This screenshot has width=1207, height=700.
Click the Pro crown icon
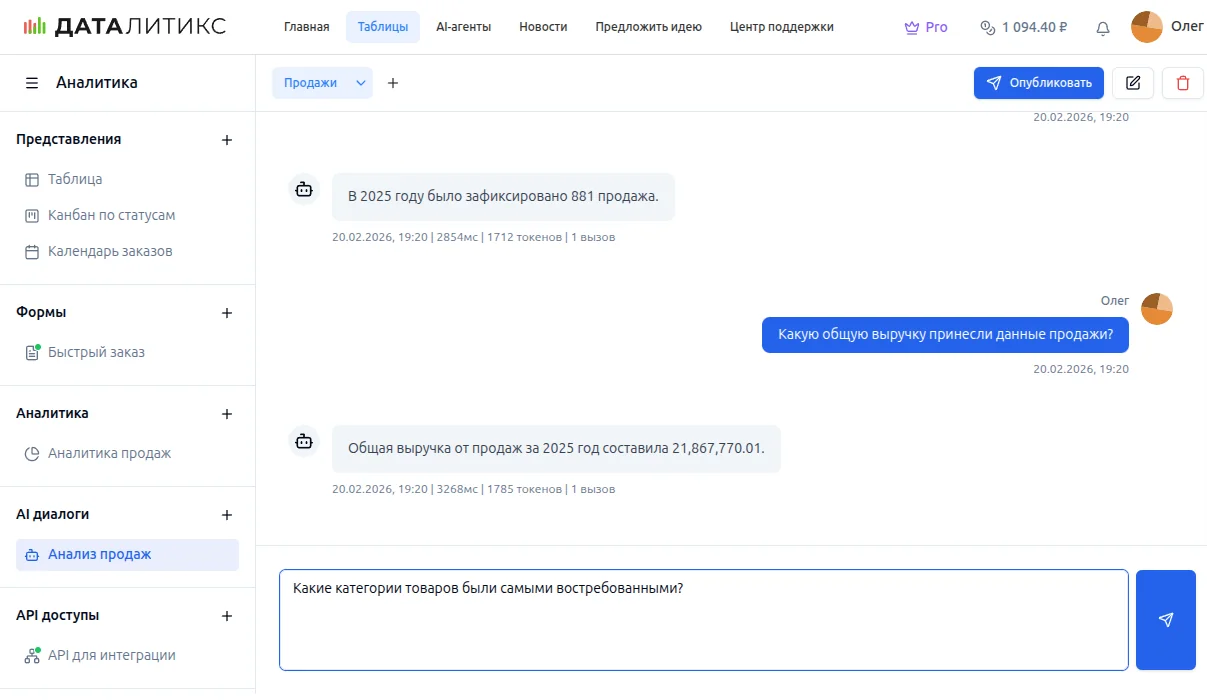tap(911, 28)
